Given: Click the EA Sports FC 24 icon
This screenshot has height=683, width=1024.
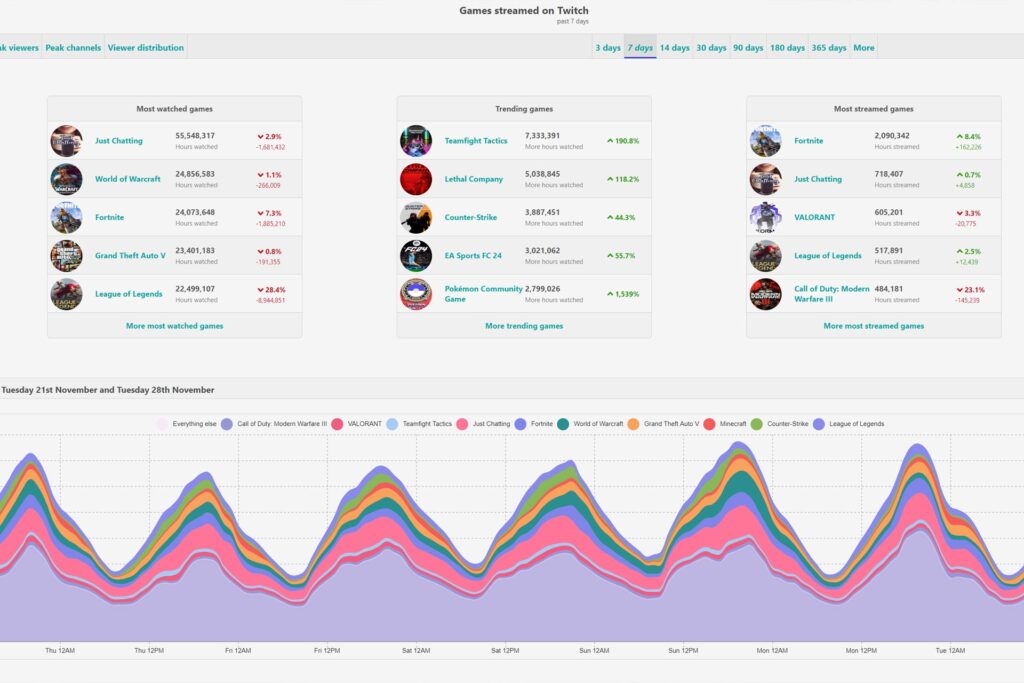Looking at the screenshot, I should point(416,256).
